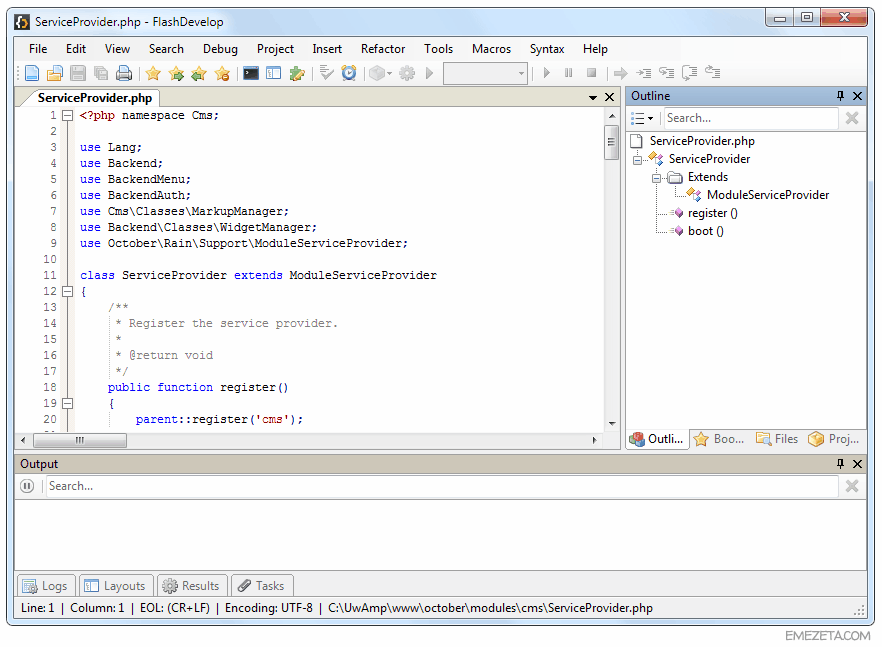Click the grey test movie play arrow
The height and width of the screenshot is (647, 882).
[x=430, y=73]
